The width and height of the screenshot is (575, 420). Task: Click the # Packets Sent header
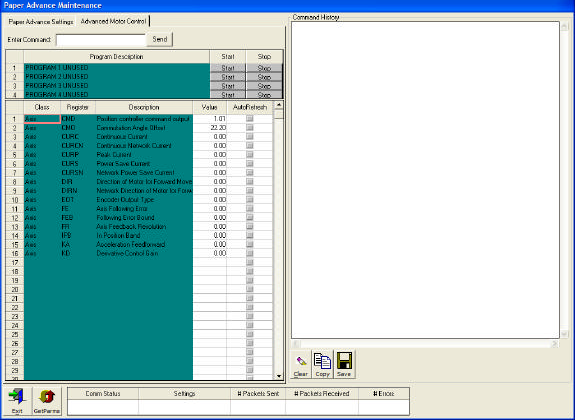pyautogui.click(x=258, y=394)
